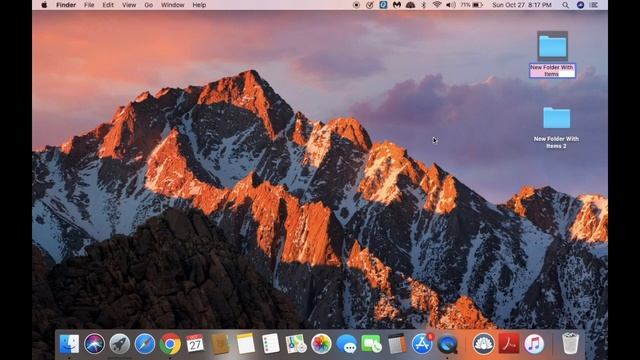Click the screen recording status icon

click(356, 5)
